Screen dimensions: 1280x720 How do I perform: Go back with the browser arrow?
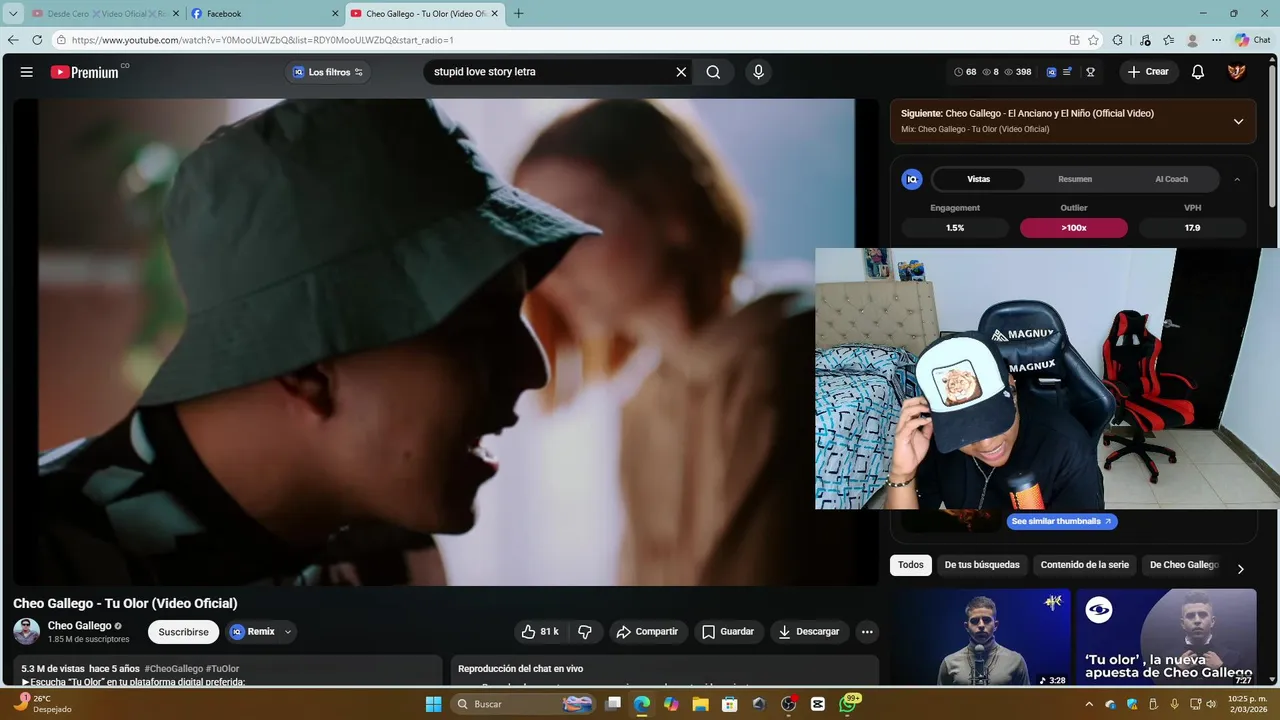[x=13, y=40]
